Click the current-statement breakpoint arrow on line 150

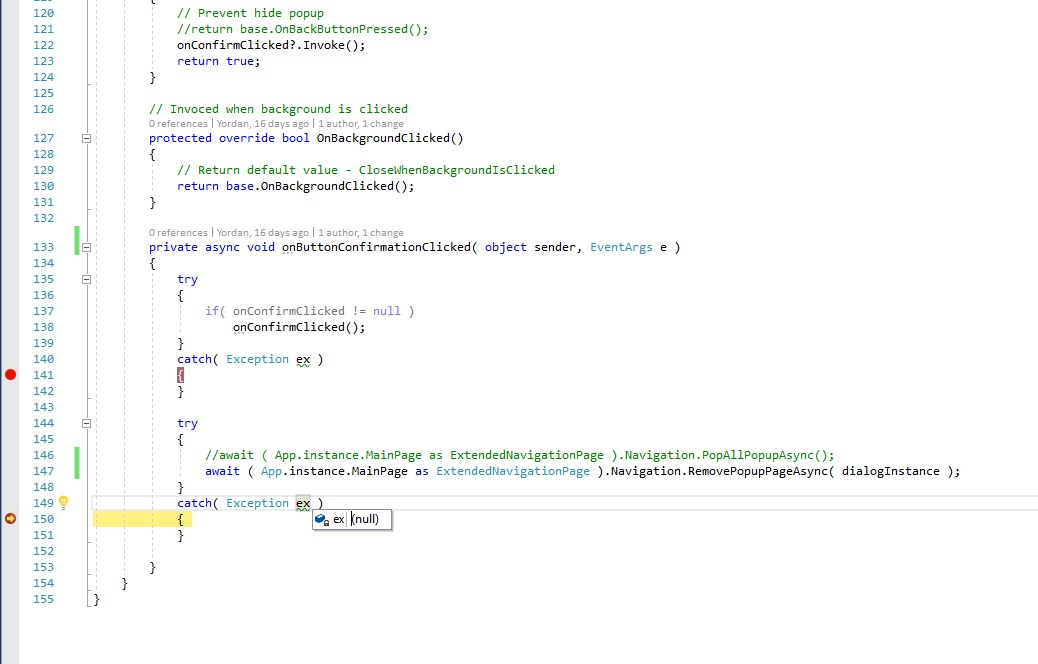pos(10,518)
